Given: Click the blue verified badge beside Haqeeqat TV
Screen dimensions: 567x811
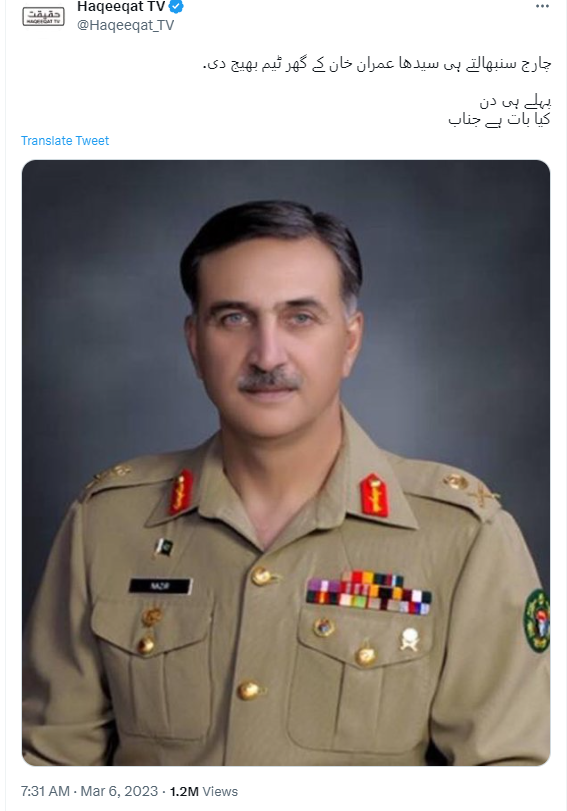Looking at the screenshot, I should (177, 7).
